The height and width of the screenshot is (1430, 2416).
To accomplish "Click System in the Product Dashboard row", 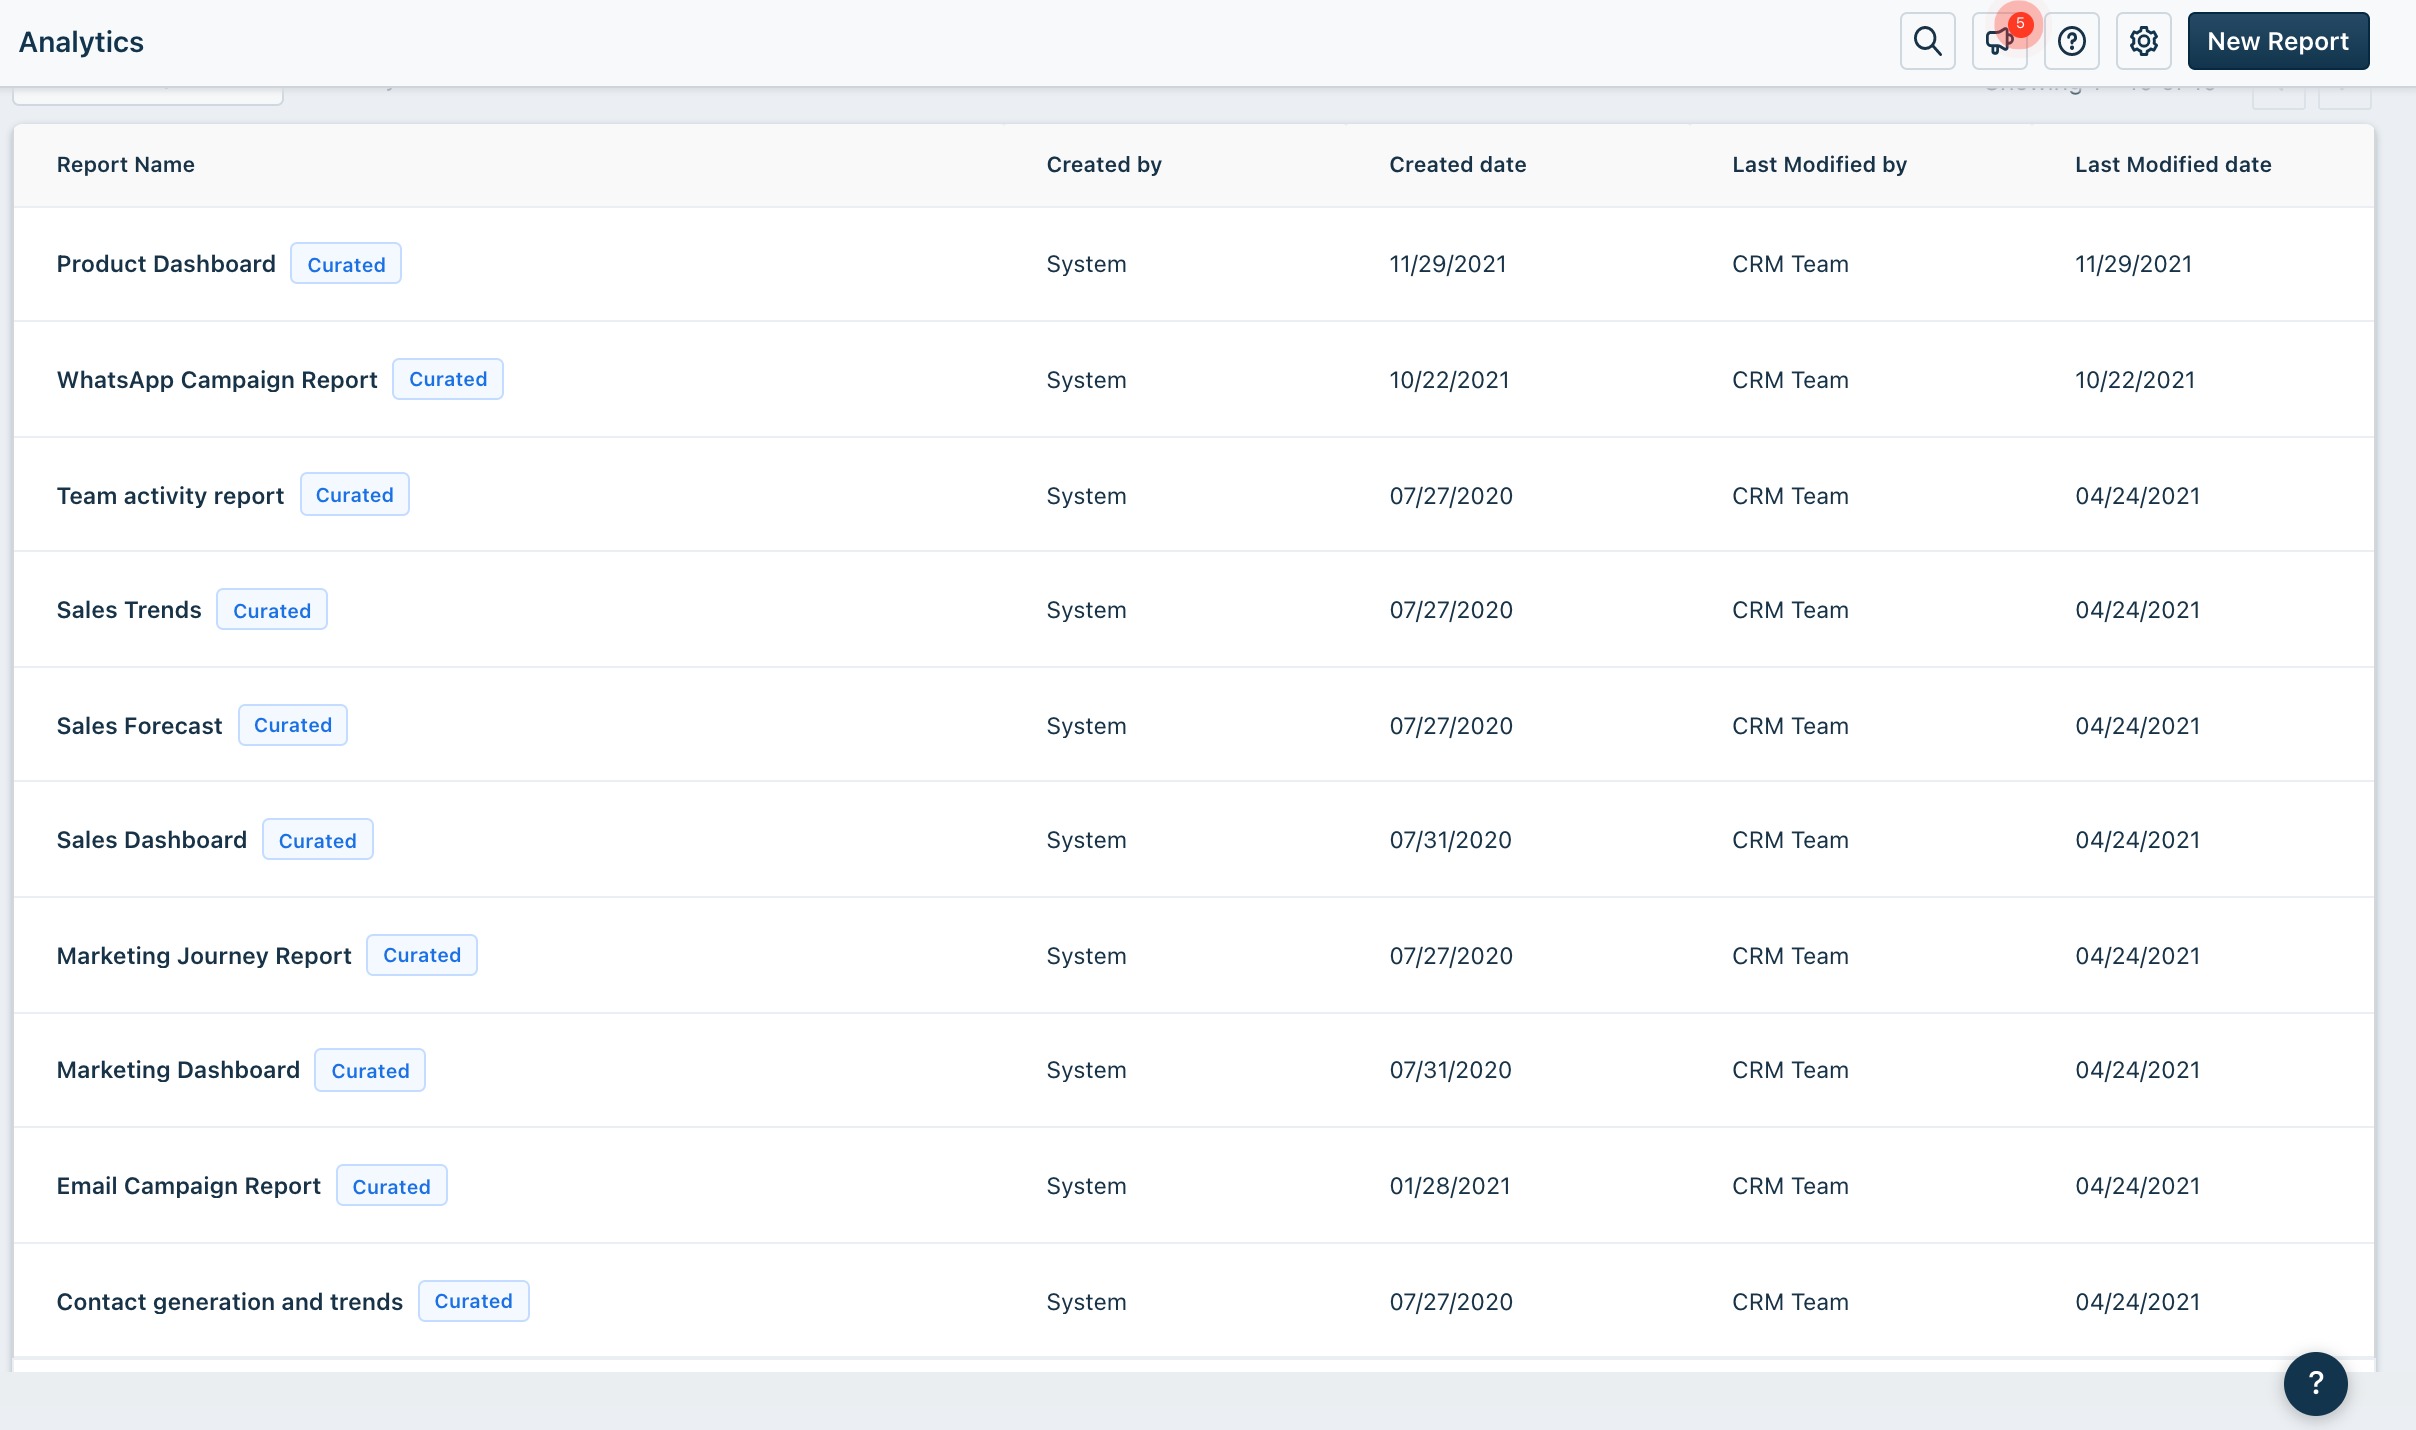I will tap(1087, 264).
